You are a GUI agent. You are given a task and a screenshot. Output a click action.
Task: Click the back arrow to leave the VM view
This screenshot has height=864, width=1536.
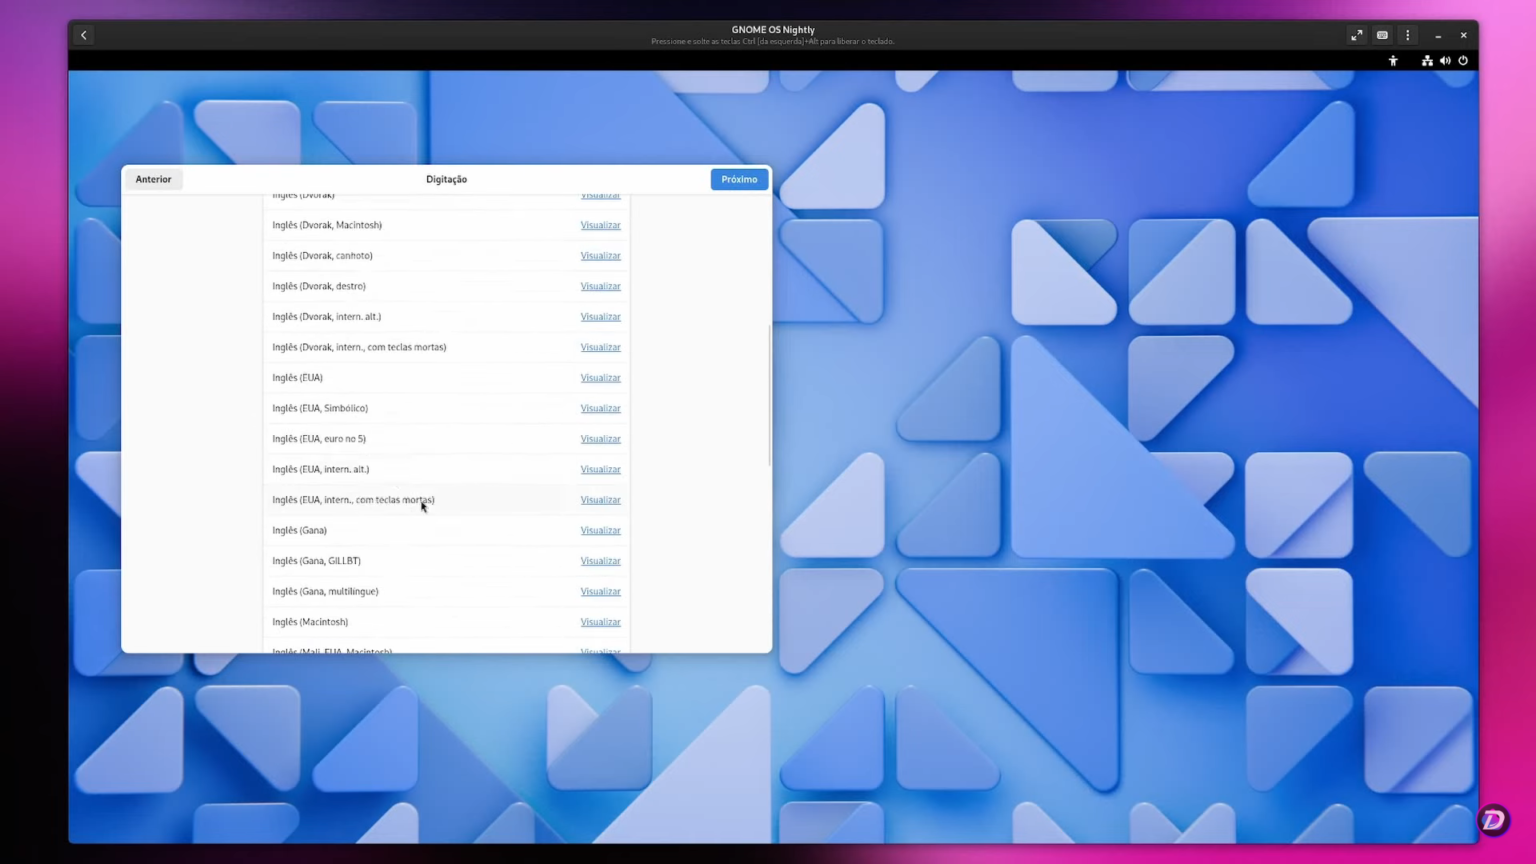(x=83, y=35)
